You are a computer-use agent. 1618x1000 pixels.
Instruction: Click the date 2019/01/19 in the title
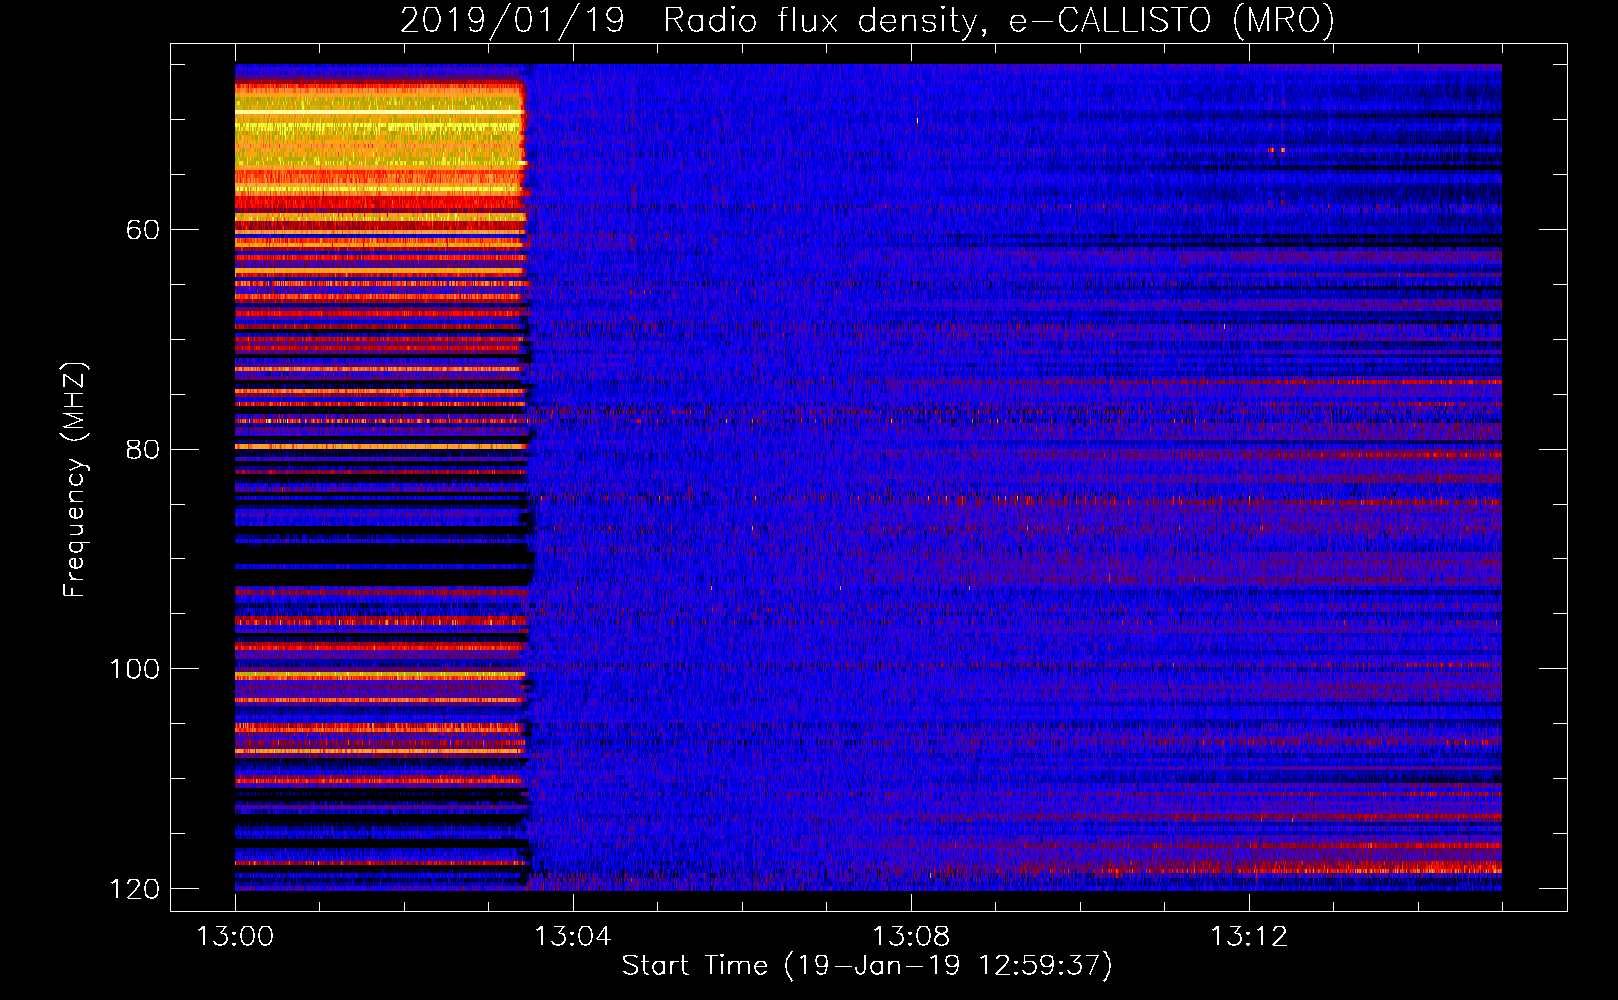(512, 21)
